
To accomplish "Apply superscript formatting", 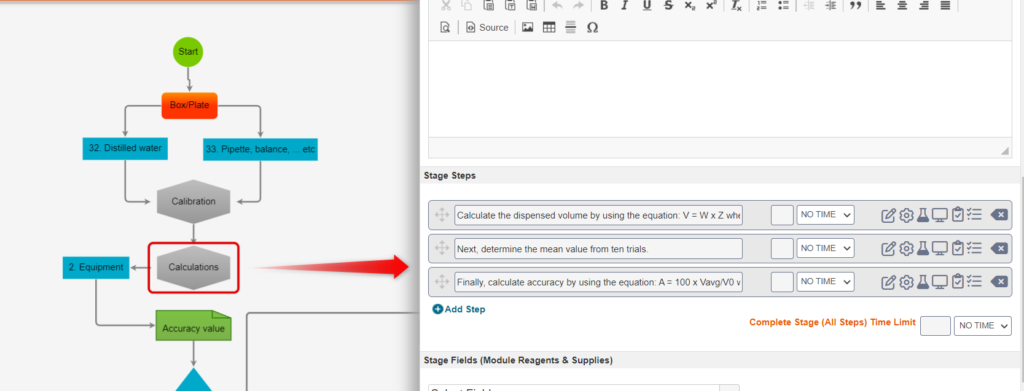I will [x=711, y=5].
